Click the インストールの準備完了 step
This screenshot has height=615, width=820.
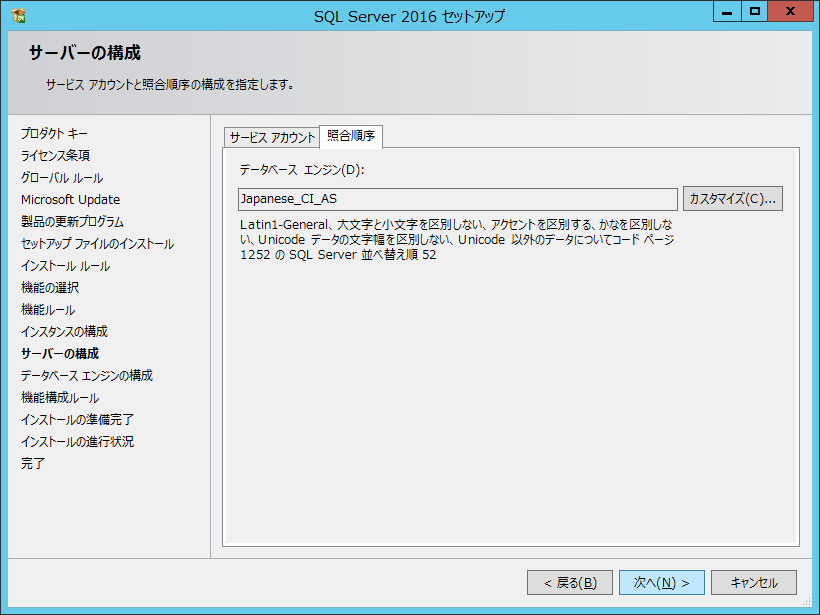(77, 419)
